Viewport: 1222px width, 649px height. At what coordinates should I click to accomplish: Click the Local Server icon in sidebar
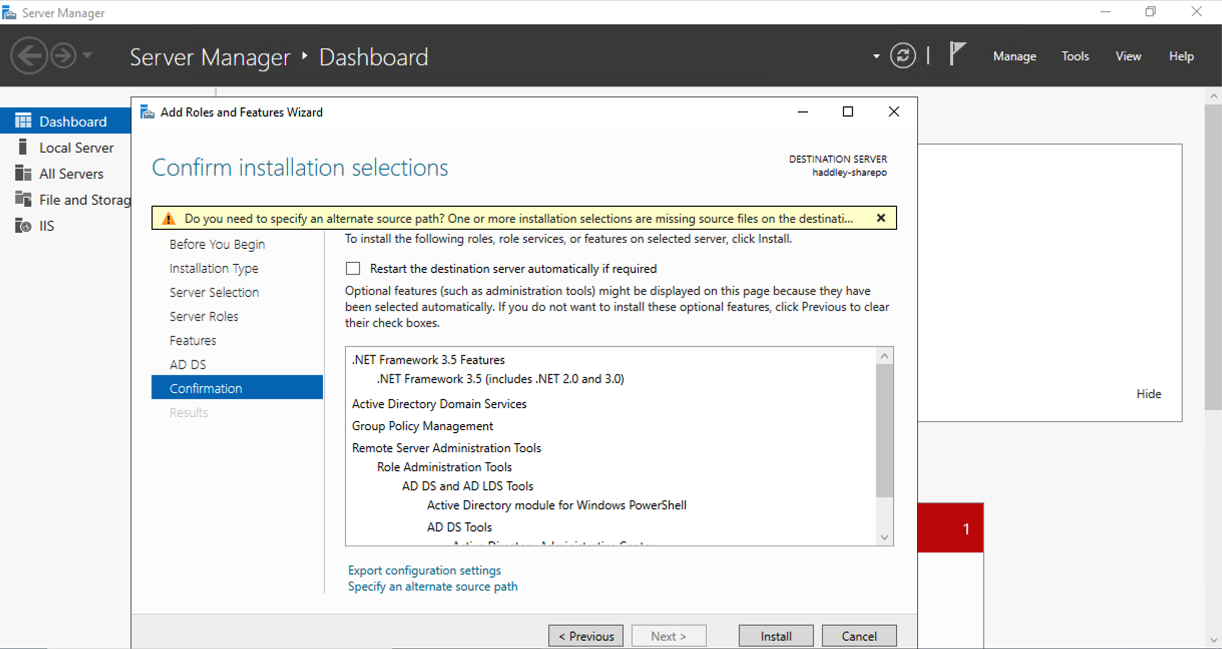[x=23, y=147]
